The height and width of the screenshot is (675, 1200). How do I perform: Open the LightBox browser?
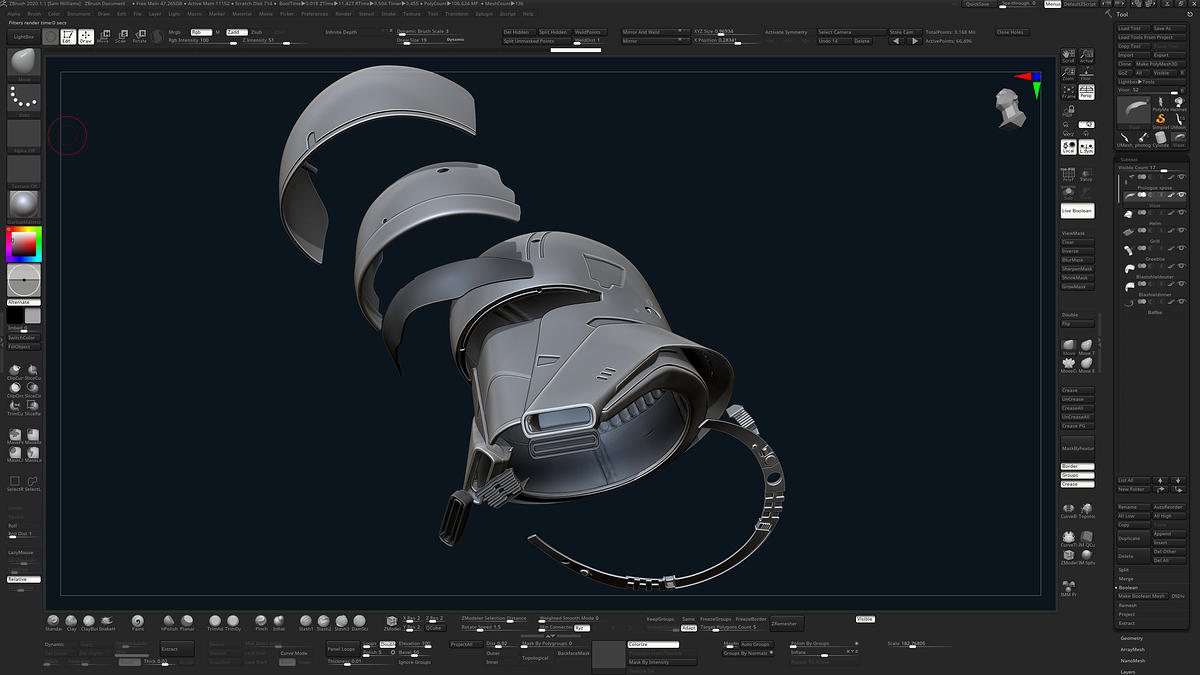point(22,36)
